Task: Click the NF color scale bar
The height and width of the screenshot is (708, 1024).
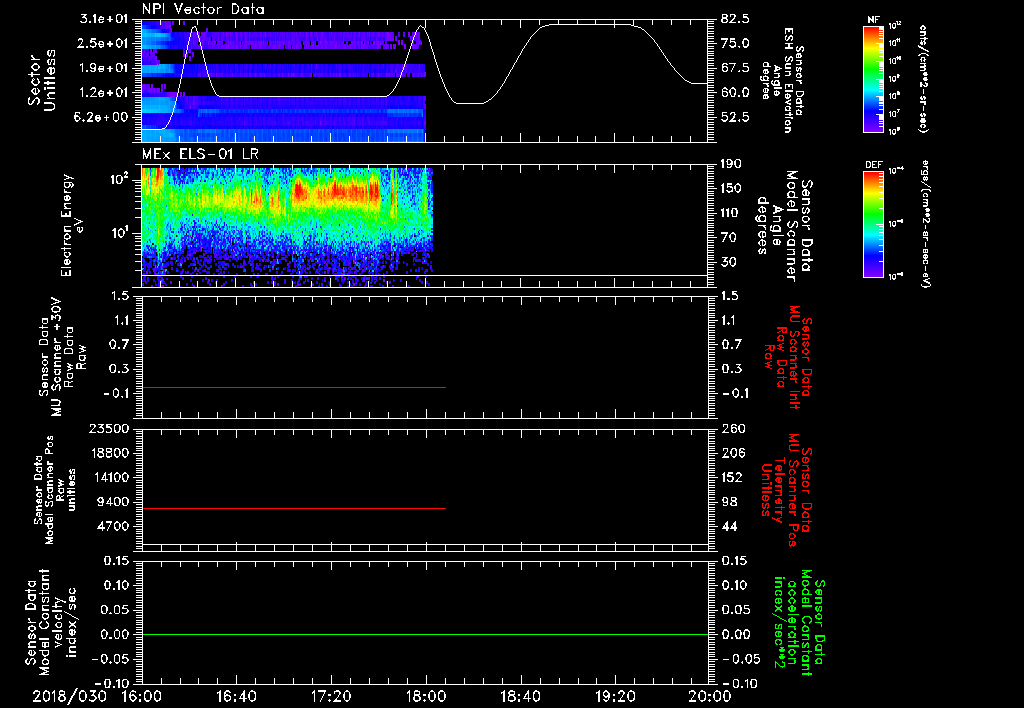Action: coord(873,78)
